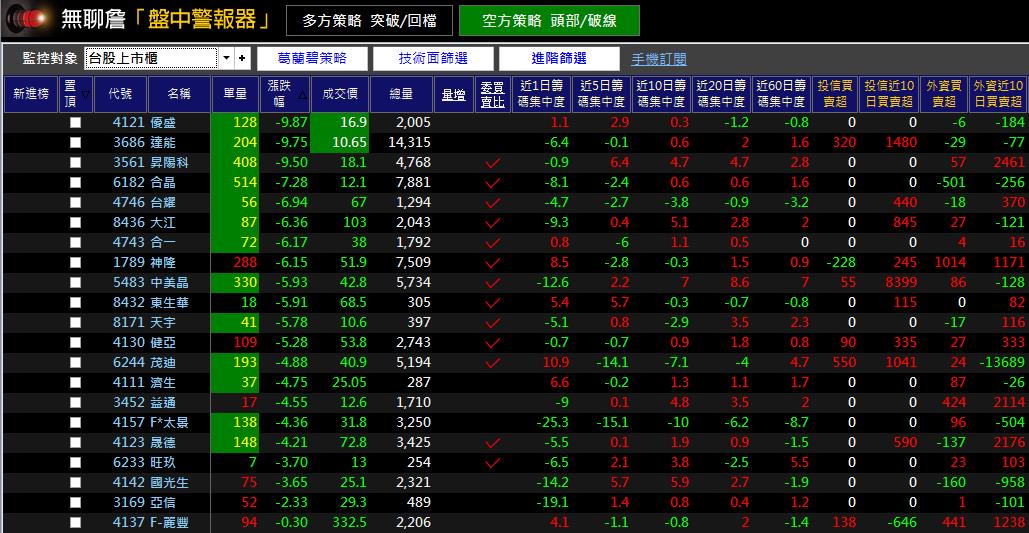
Task: Click the plus icon beside the 監控對象 dropdown
Action: [241, 59]
